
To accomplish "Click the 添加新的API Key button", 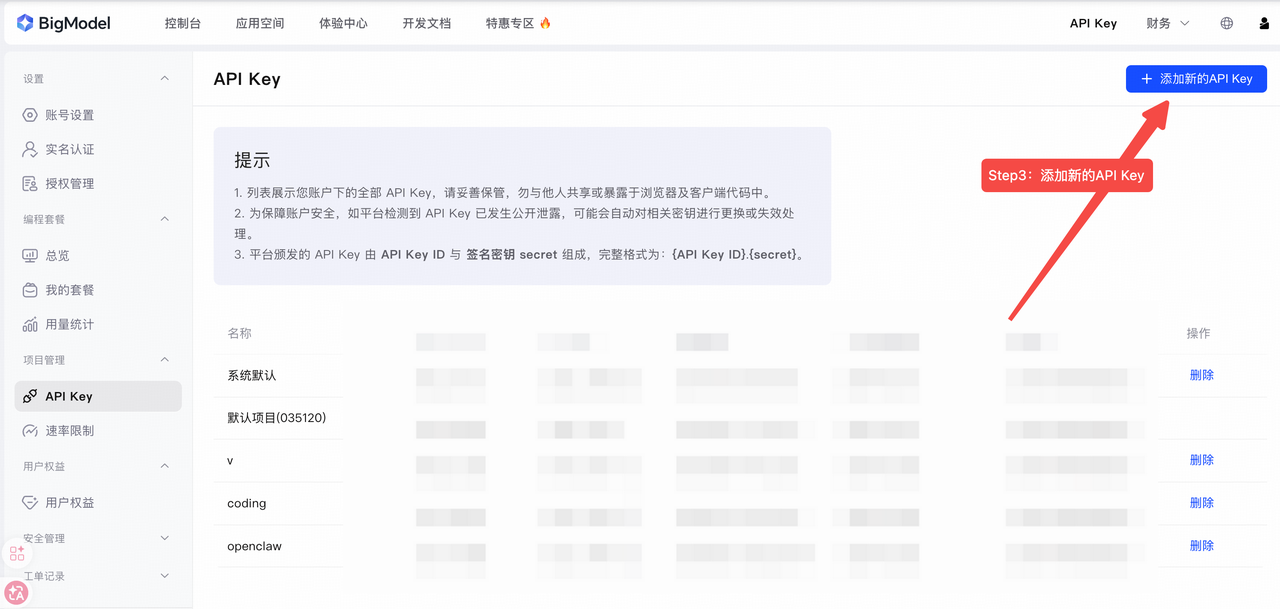I will [1196, 78].
